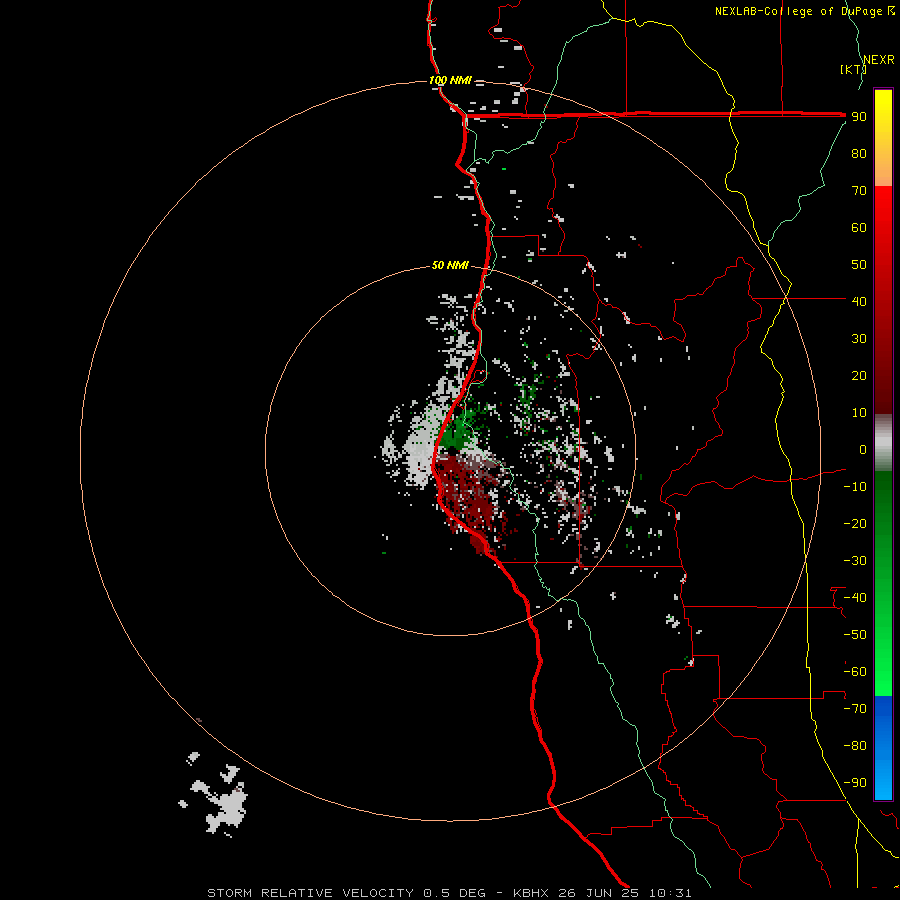The width and height of the screenshot is (900, 900).
Task: Click the 100 NMI range ring label
Action: pyautogui.click(x=450, y=80)
